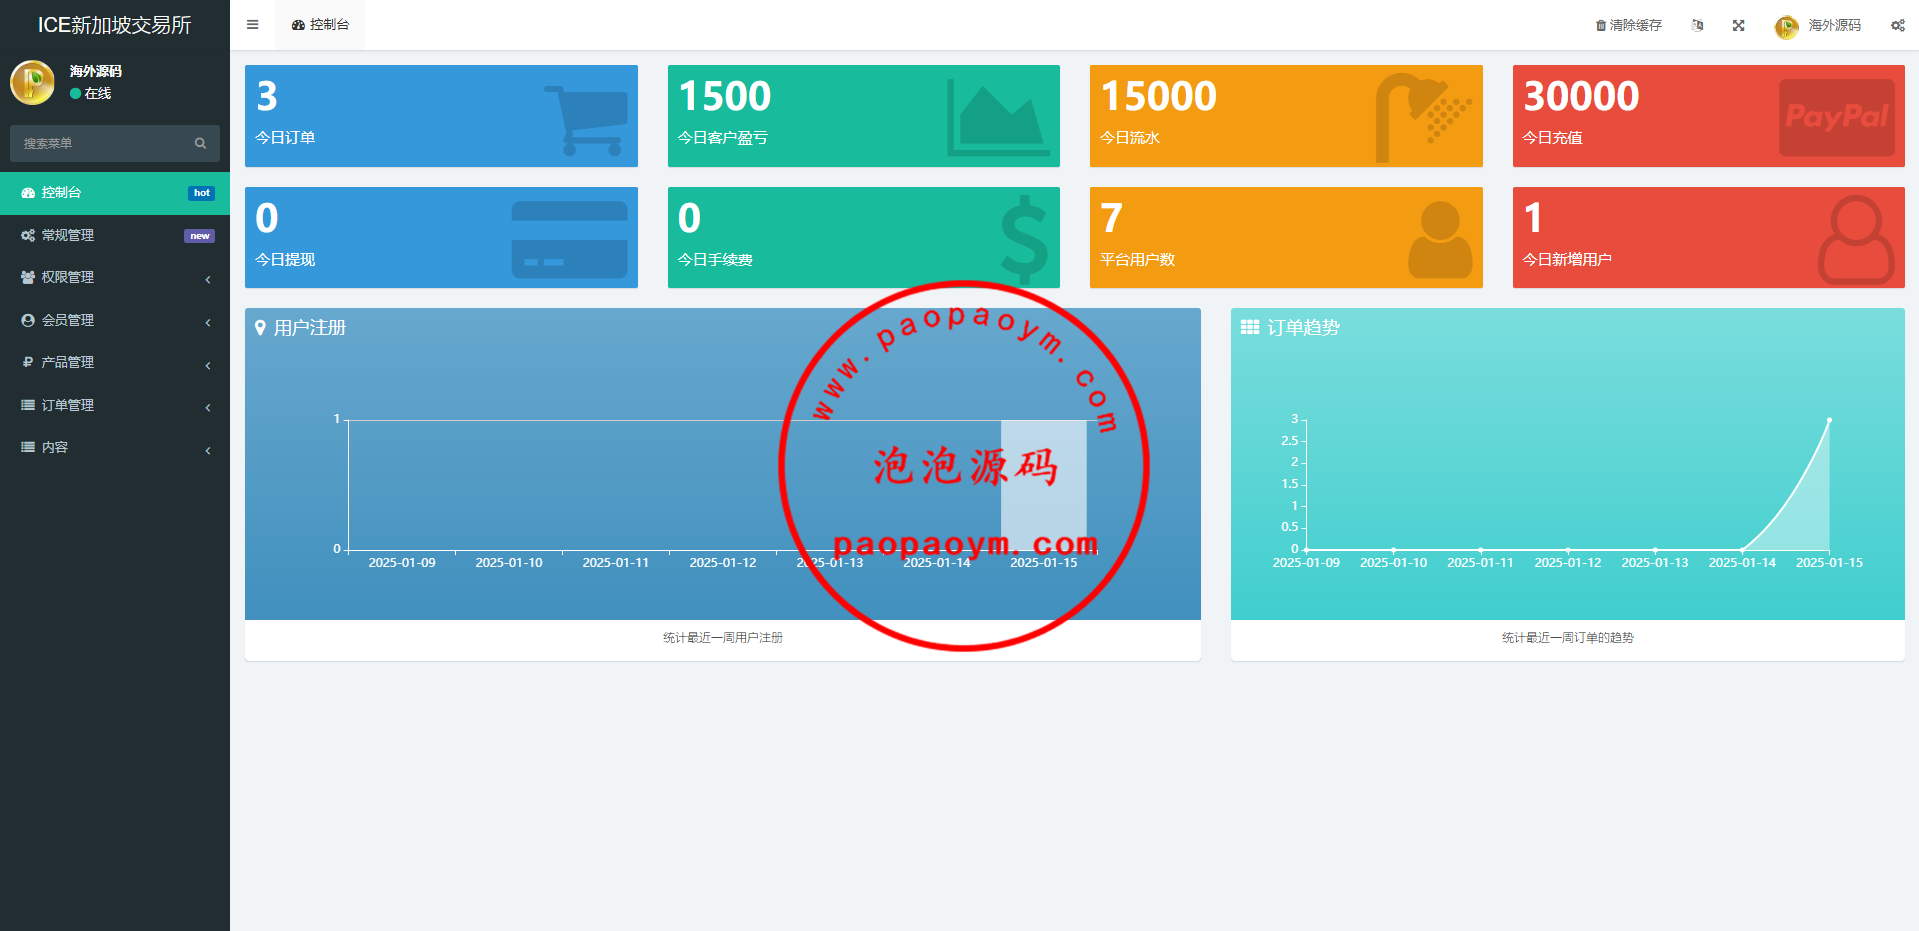1919x931 pixels.
Task: Click the chevron arrow beside 产品管理
Action: [208, 365]
